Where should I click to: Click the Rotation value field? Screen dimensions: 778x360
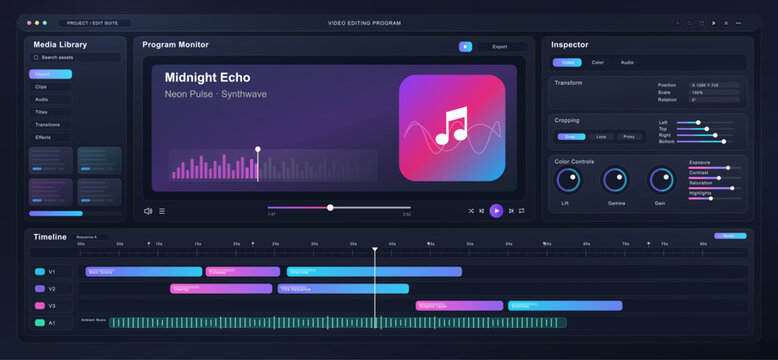click(714, 100)
